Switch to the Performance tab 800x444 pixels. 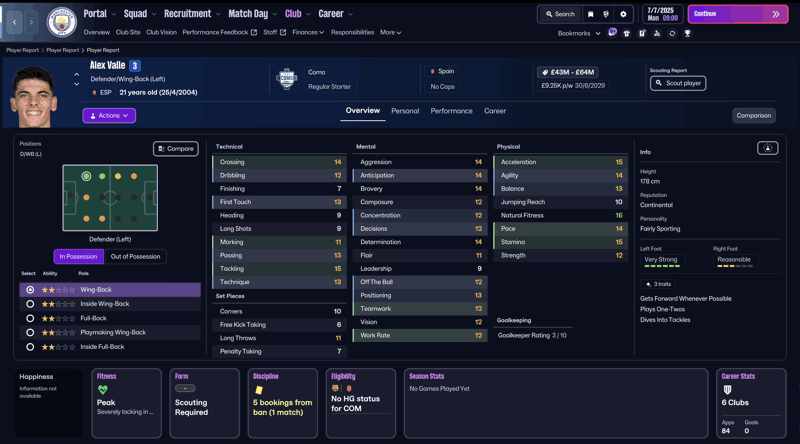(452, 111)
